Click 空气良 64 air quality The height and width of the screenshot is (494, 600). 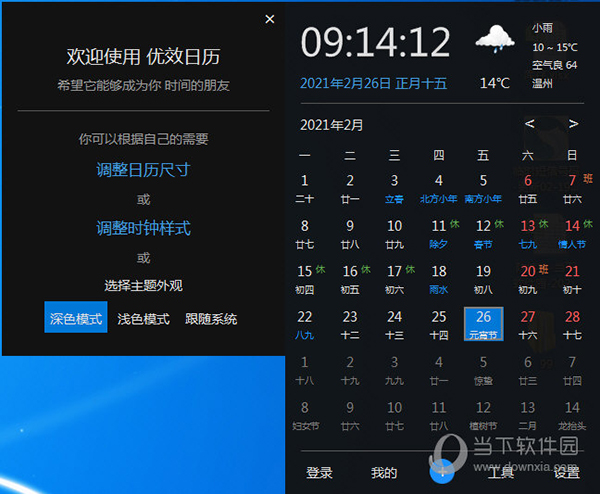554,65
